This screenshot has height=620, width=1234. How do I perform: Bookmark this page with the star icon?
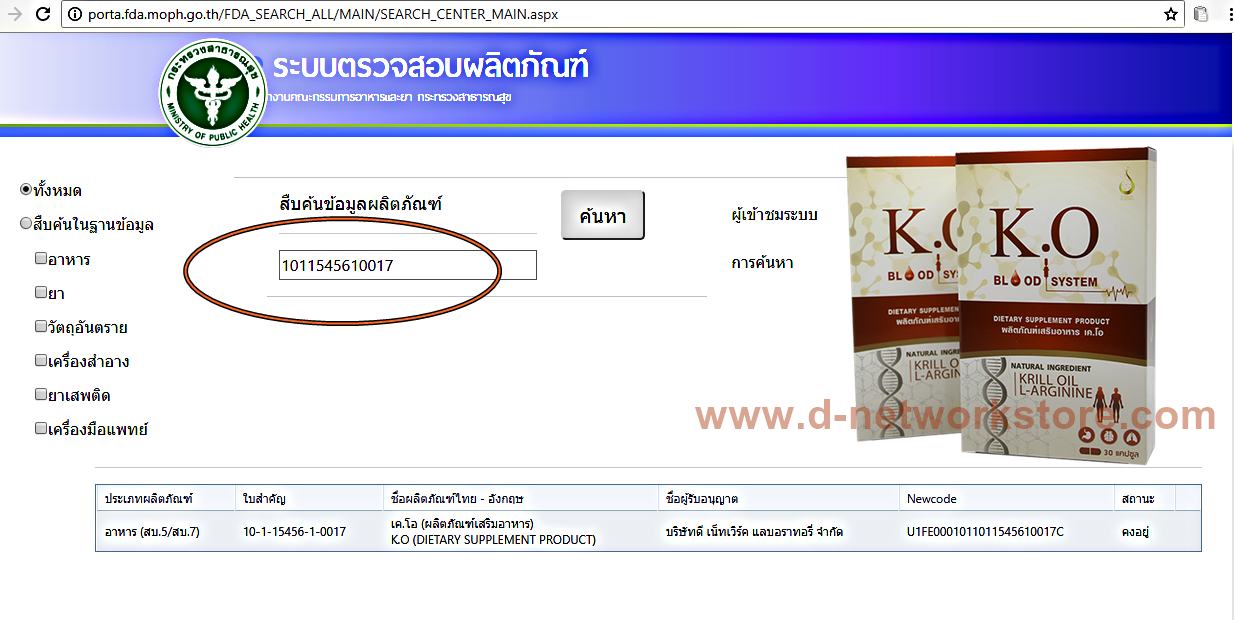coord(1171,15)
